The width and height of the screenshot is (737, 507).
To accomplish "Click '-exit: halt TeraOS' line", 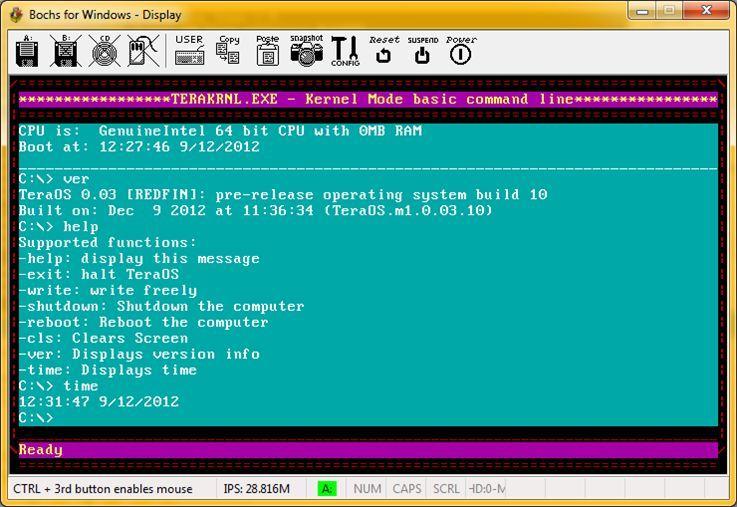I will point(99,274).
